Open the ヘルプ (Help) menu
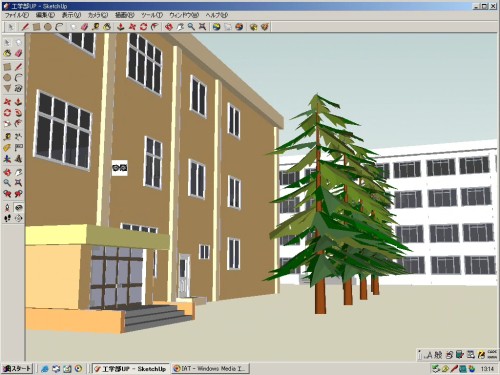 [x=216, y=15]
